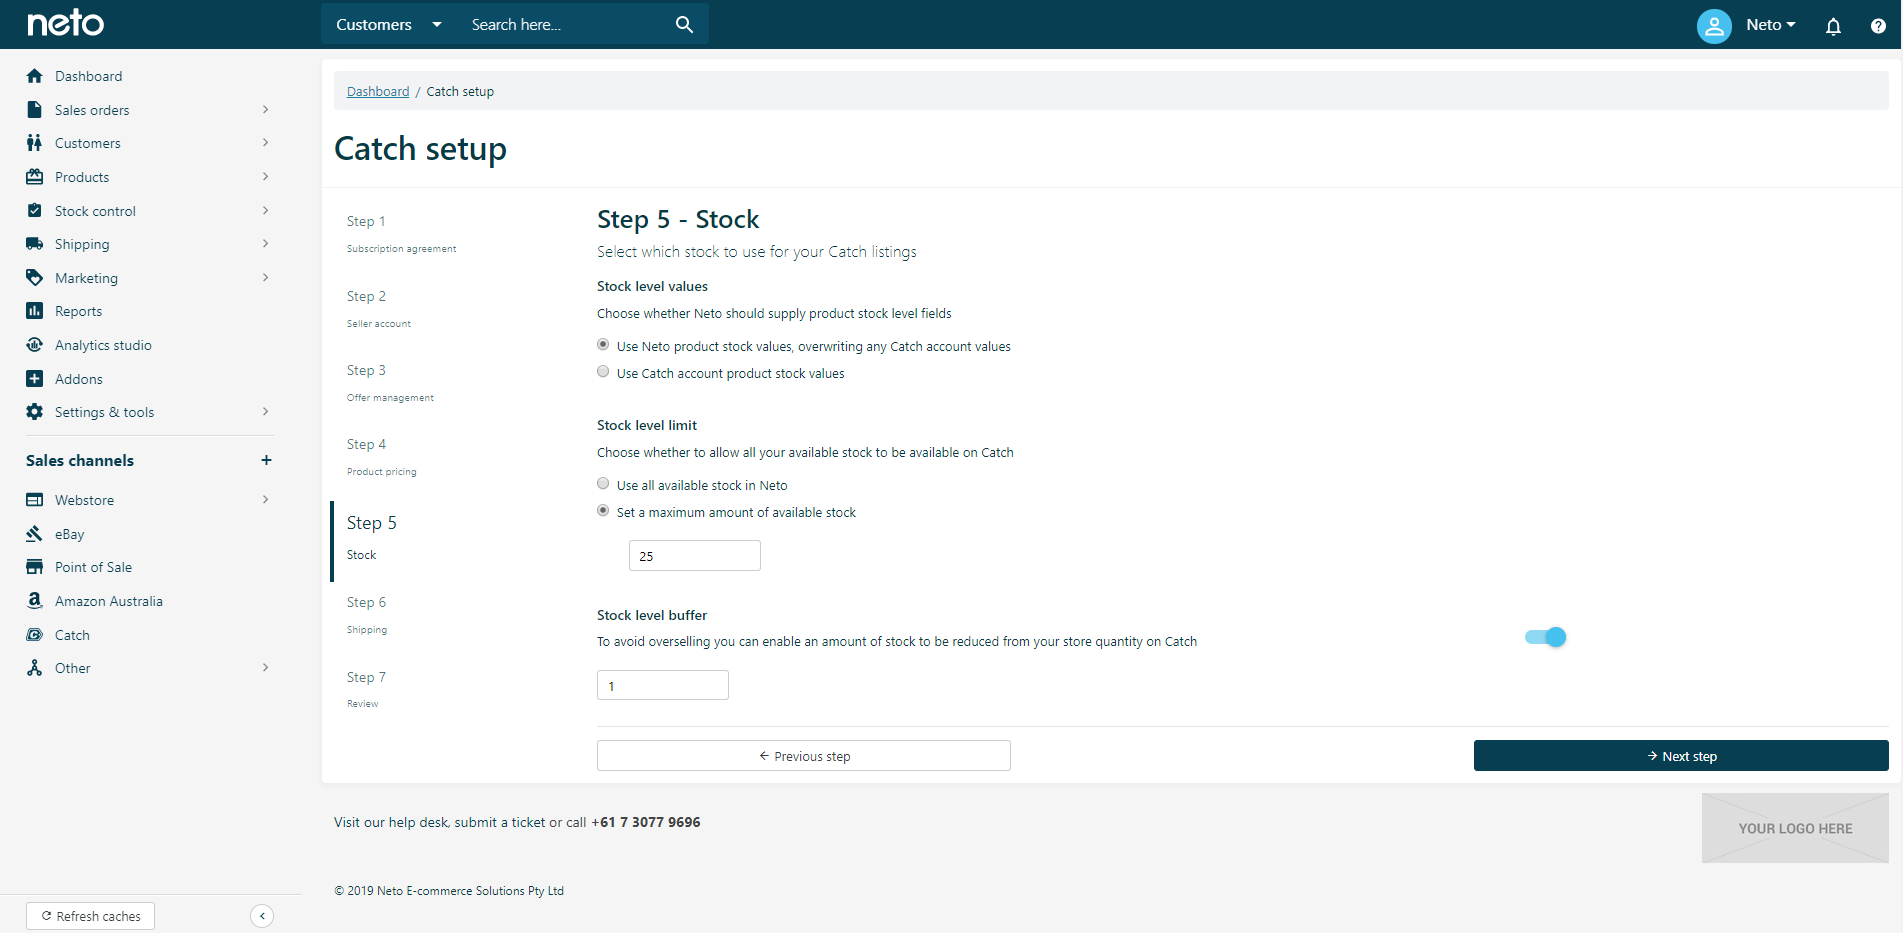The image size is (1903, 933).
Task: Toggle the stock level buffer switch
Action: point(1545,637)
